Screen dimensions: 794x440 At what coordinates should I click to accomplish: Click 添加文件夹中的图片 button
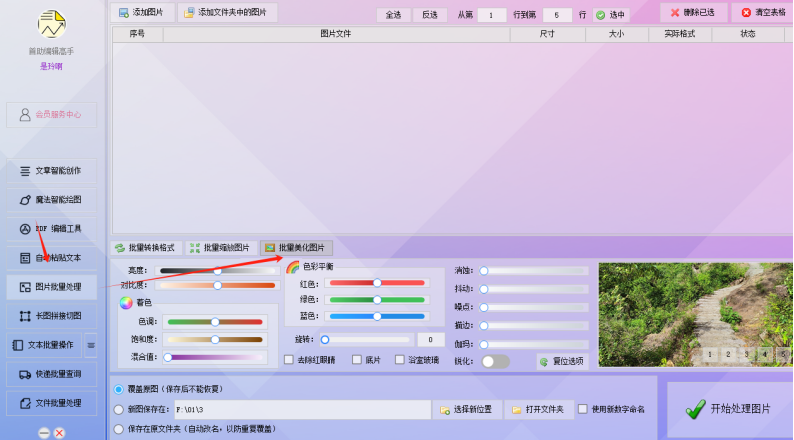tap(227, 13)
